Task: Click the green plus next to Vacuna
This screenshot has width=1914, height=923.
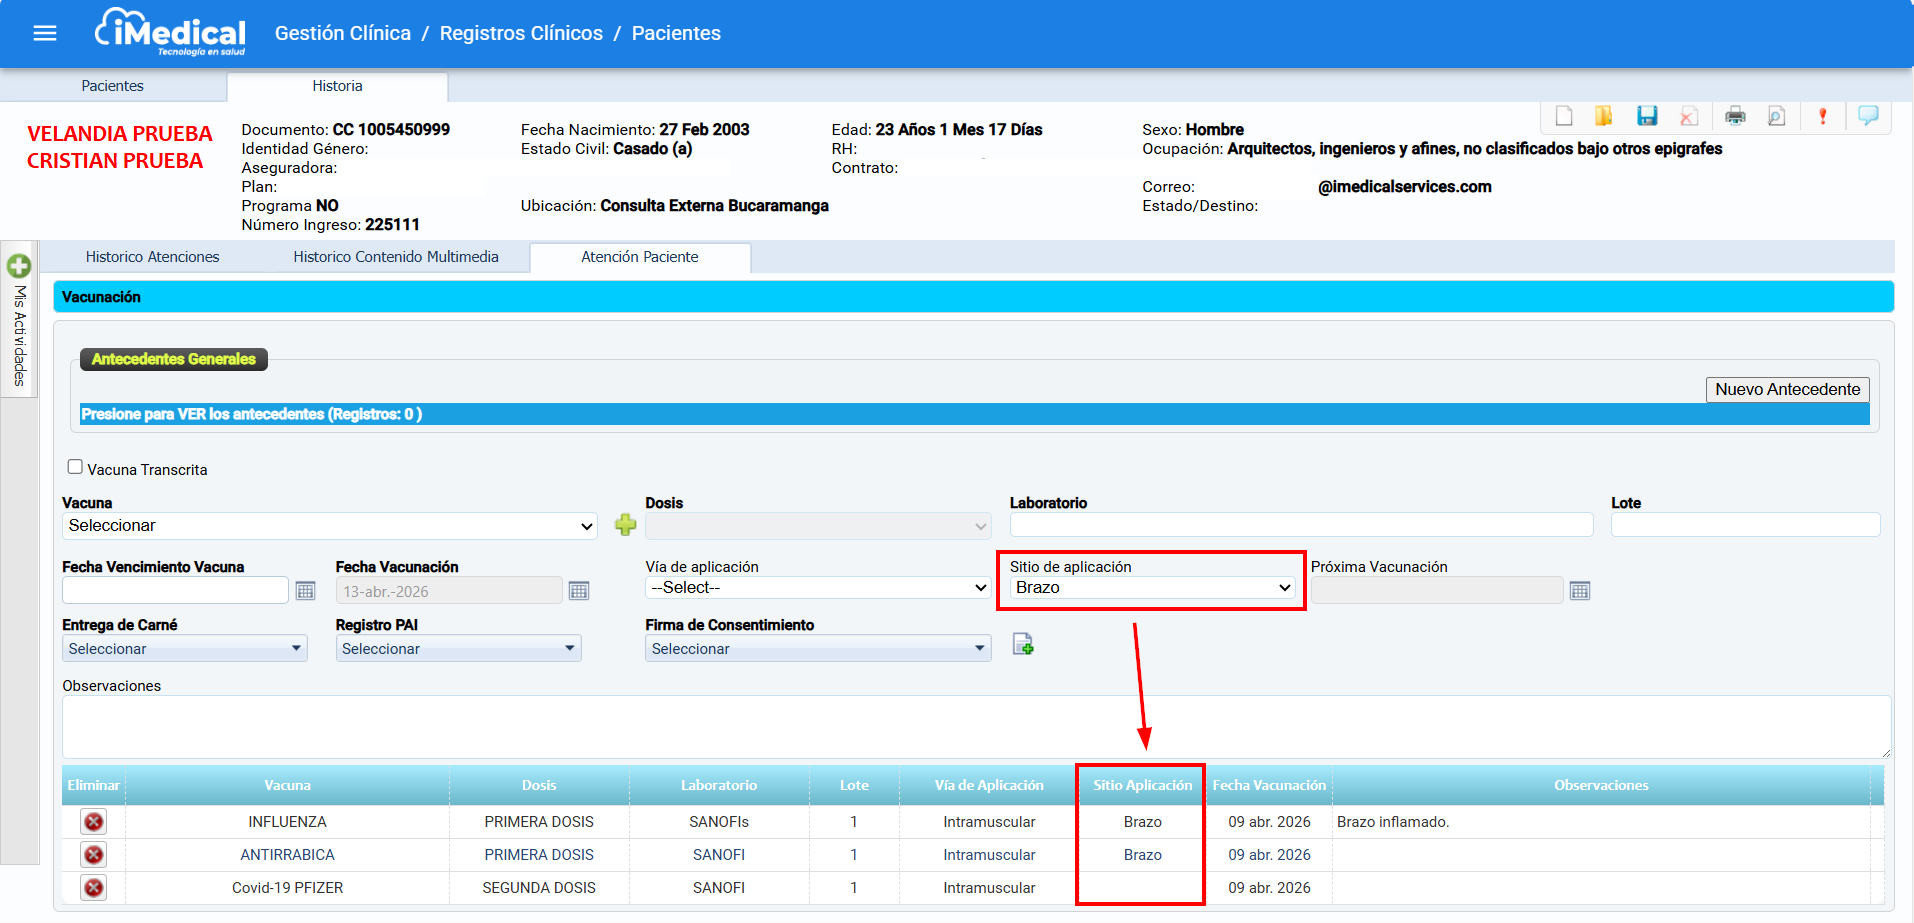Action: pyautogui.click(x=626, y=525)
